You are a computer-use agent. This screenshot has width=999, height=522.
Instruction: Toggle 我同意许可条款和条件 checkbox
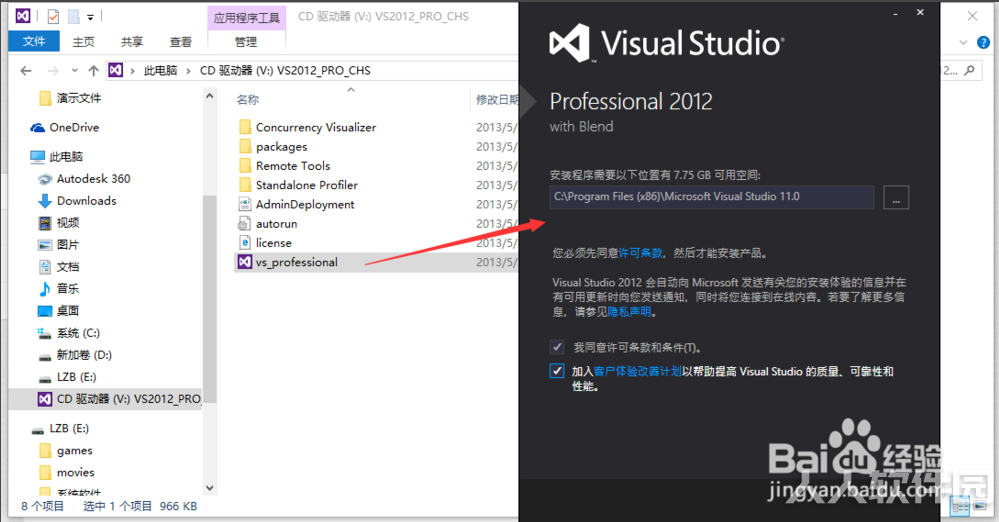click(x=557, y=347)
